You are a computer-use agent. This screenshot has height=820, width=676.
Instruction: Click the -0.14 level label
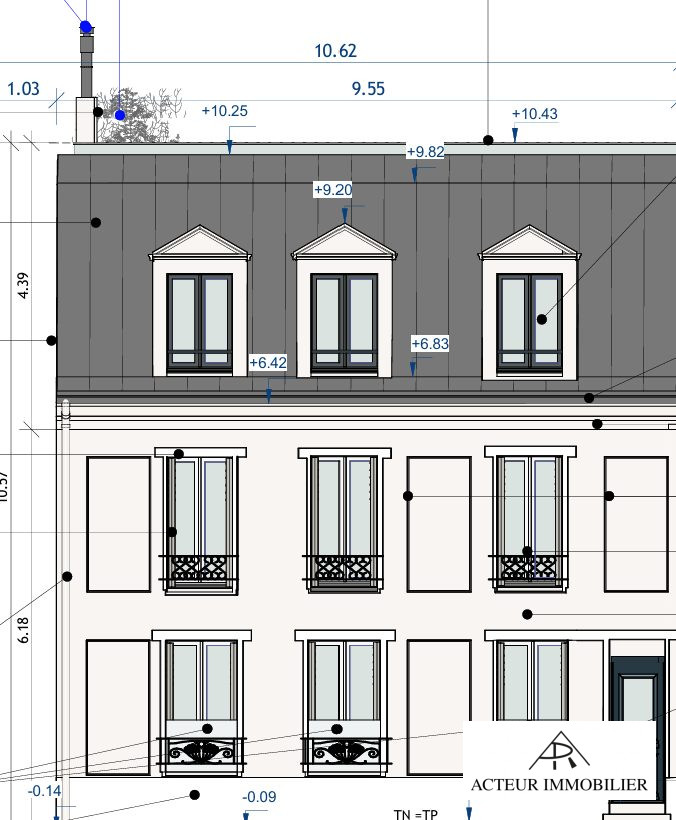(44, 791)
